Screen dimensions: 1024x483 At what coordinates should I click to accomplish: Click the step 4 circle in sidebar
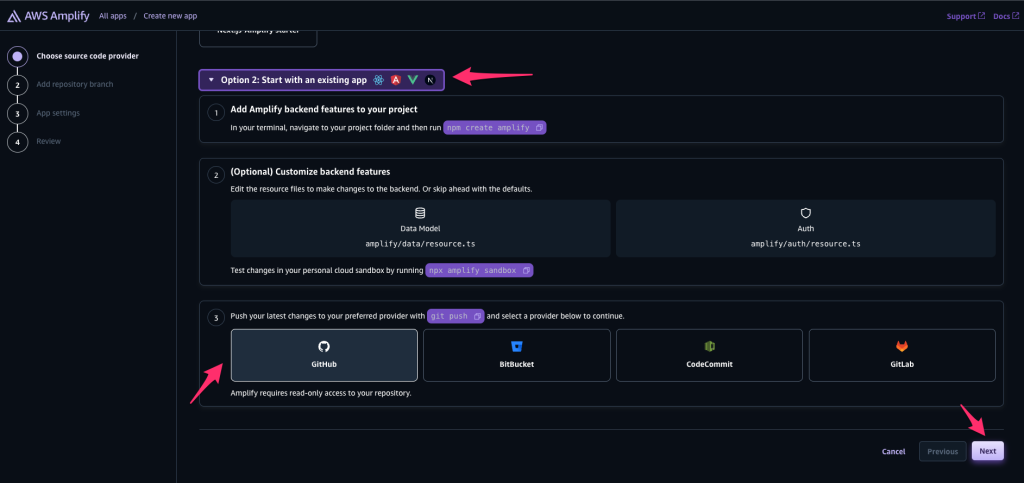(x=18, y=142)
